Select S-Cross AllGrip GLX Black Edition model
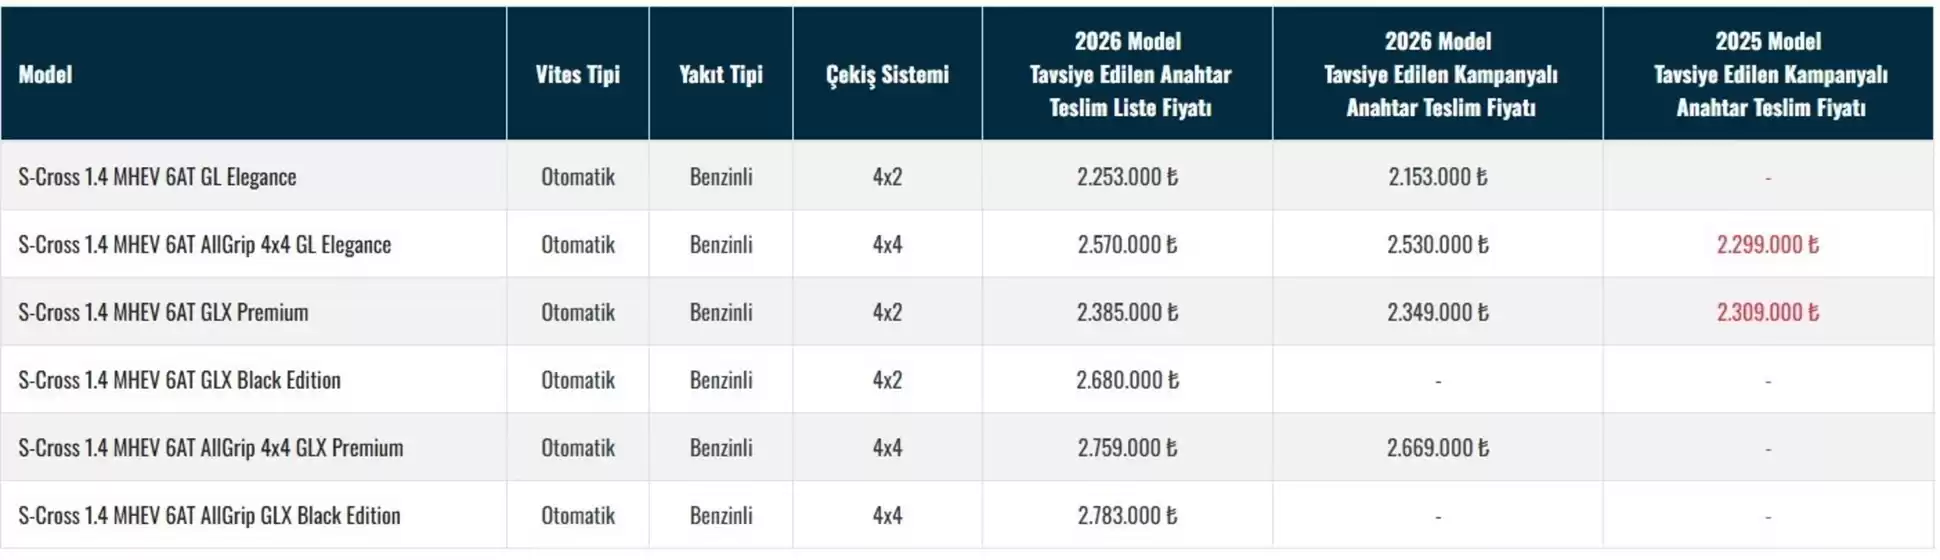This screenshot has width=1940, height=560. pyautogui.click(x=209, y=516)
